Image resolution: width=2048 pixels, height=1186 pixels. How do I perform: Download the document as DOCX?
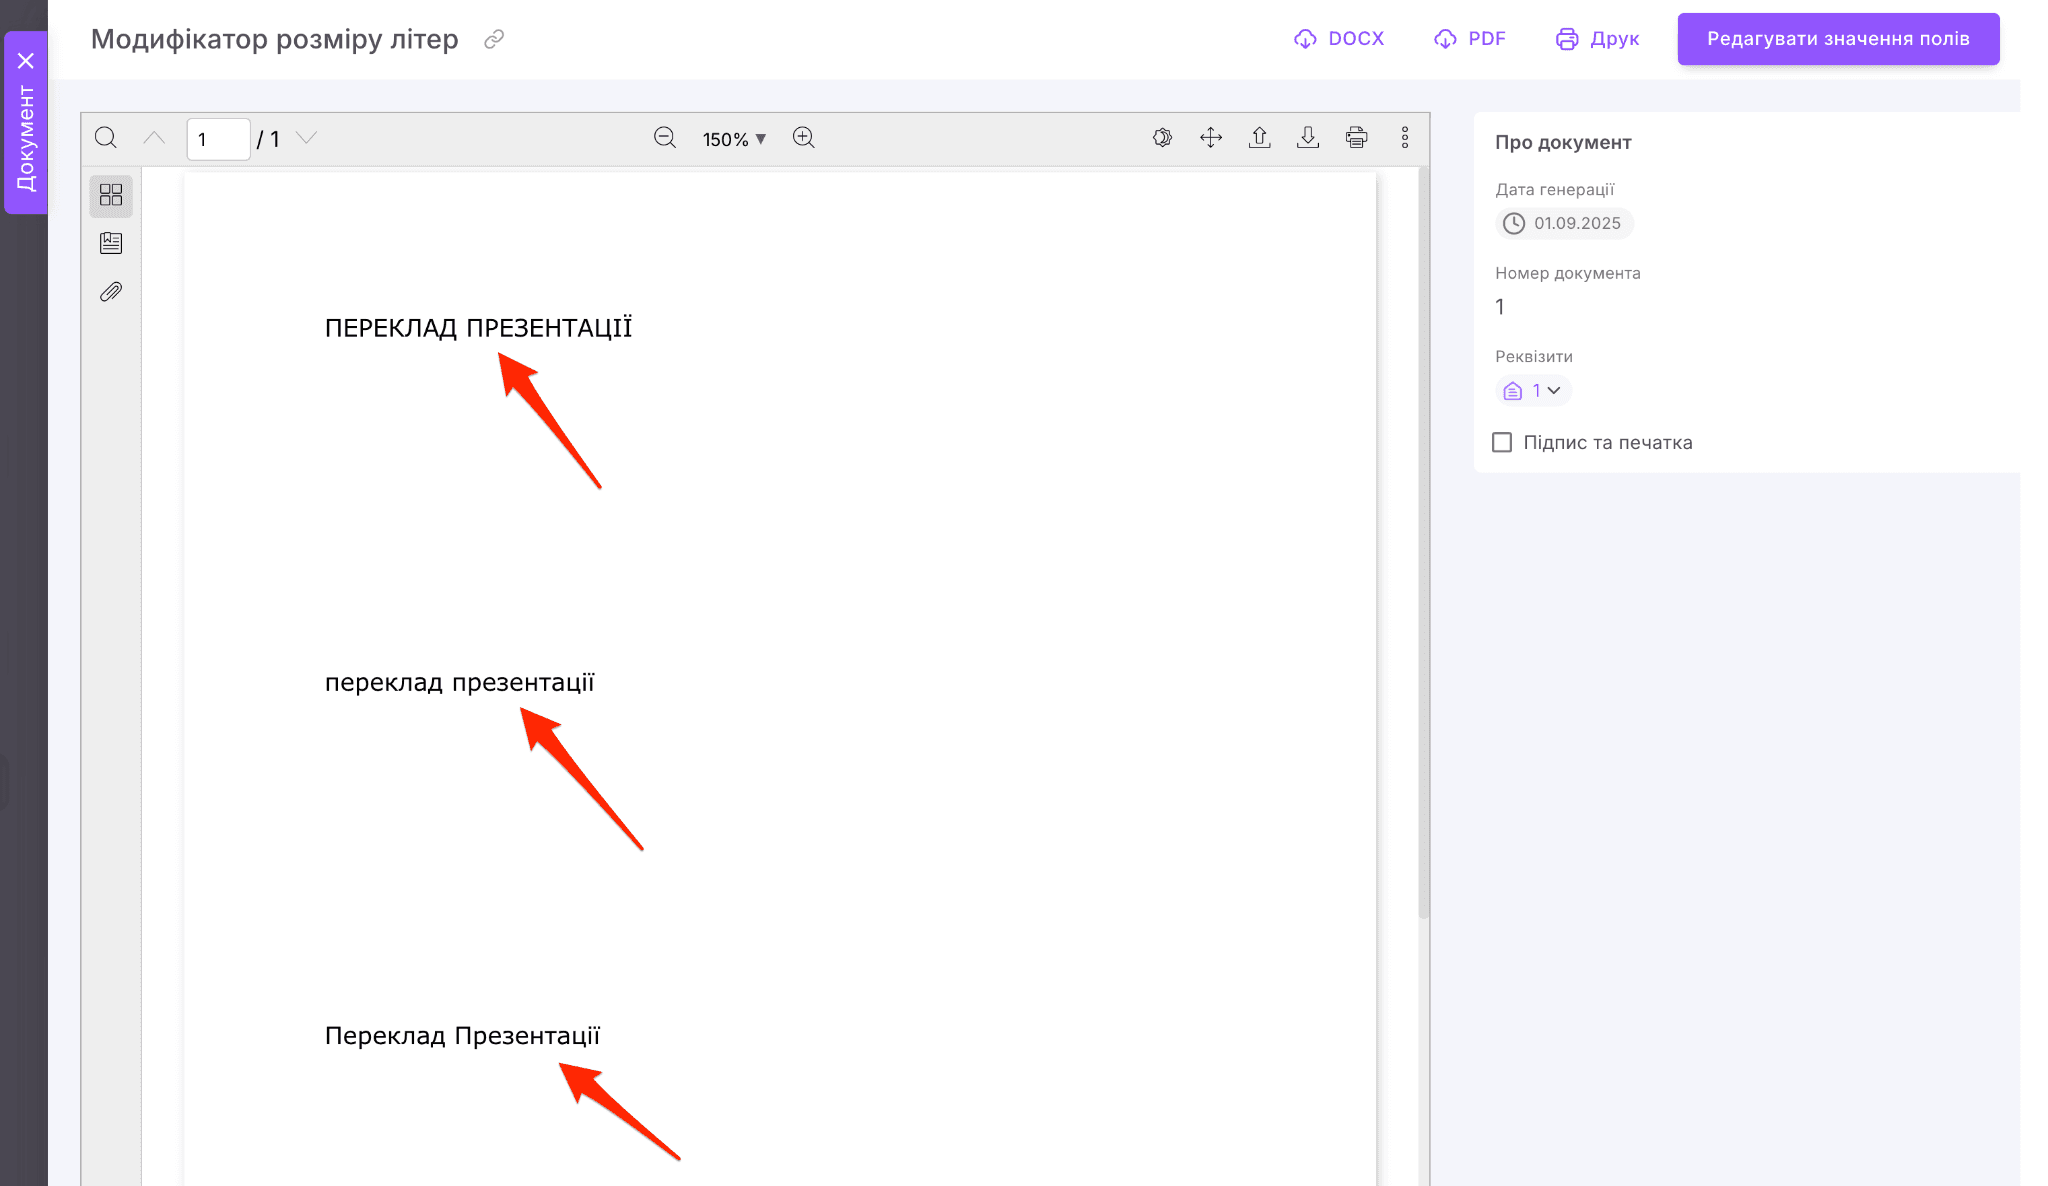tap(1339, 39)
